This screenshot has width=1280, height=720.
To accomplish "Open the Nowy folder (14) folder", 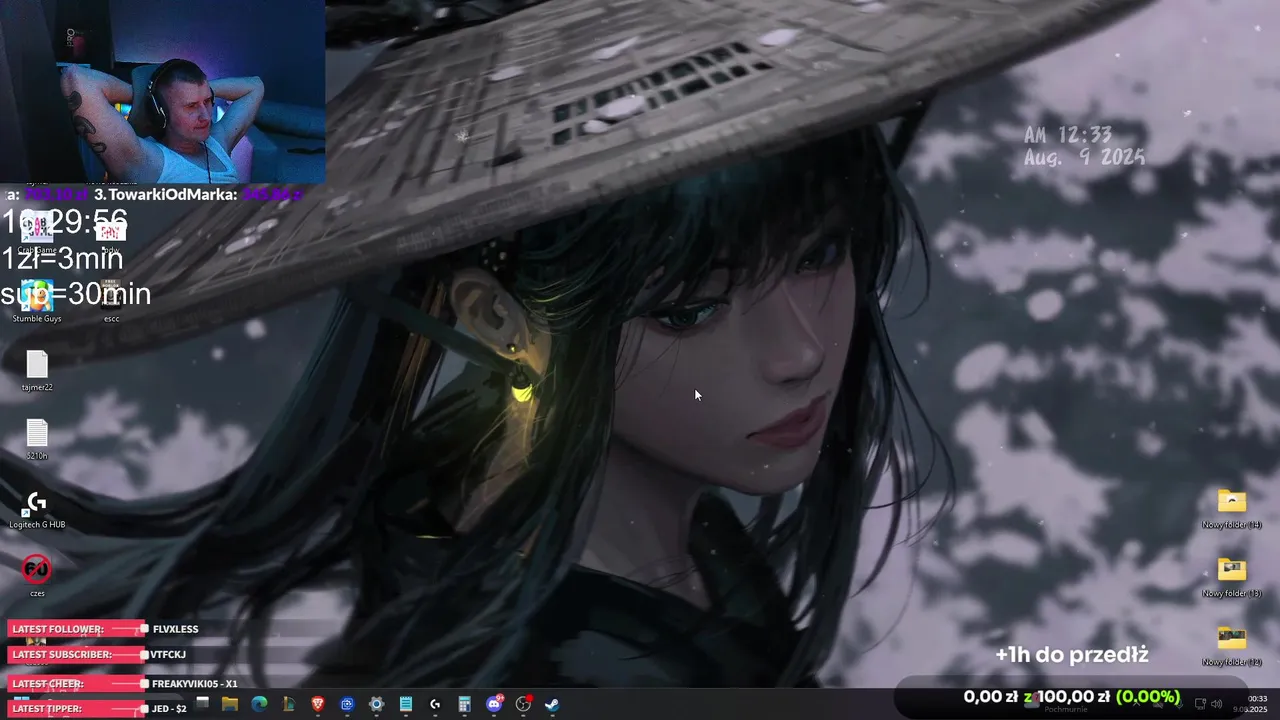I will (x=1232, y=508).
